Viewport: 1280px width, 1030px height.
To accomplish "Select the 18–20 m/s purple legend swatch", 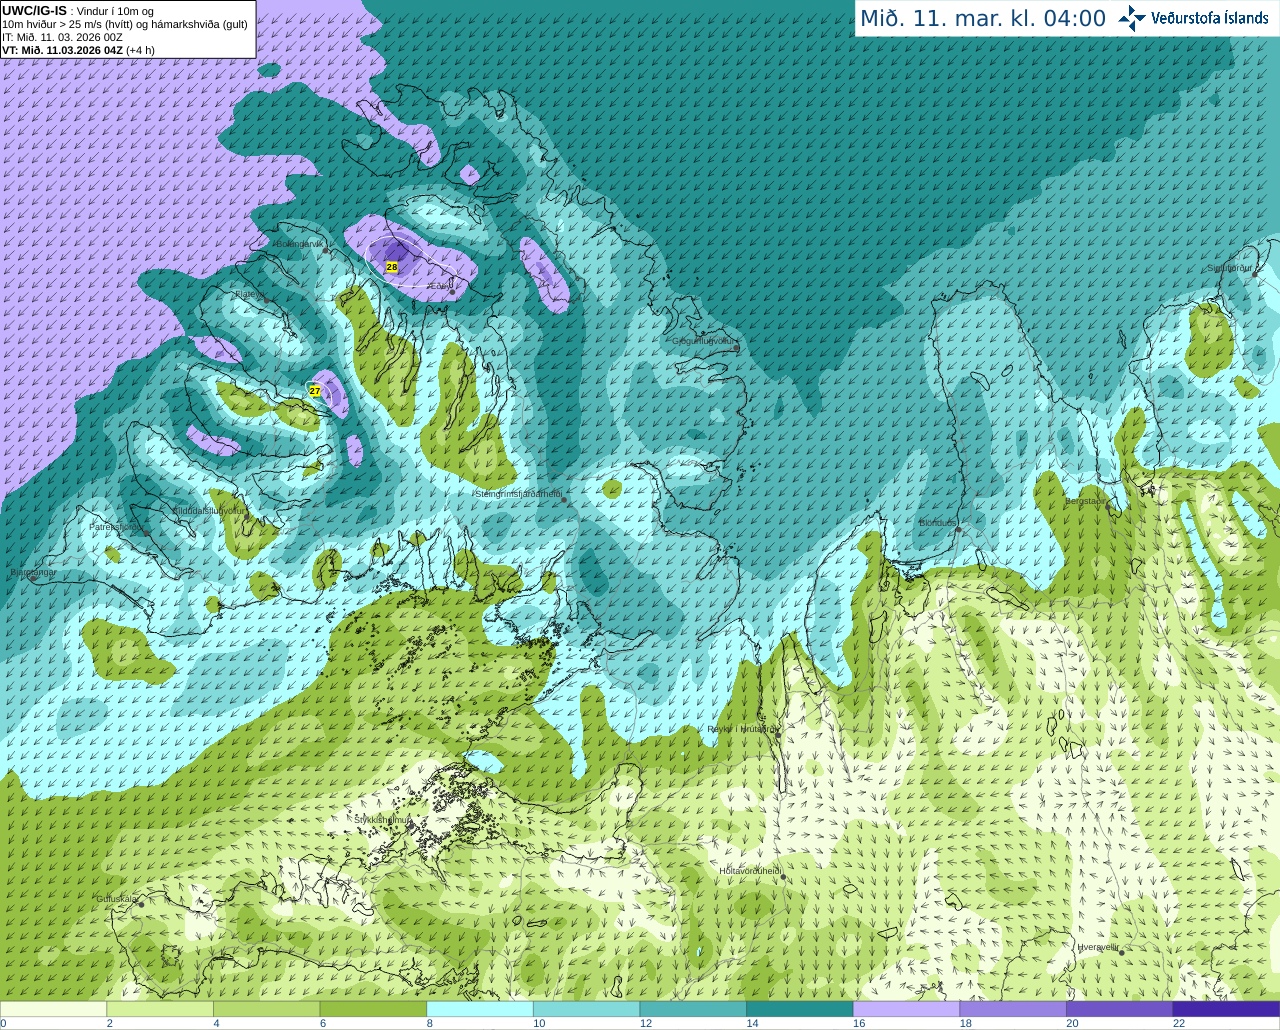I will pyautogui.click(x=1013, y=1009).
